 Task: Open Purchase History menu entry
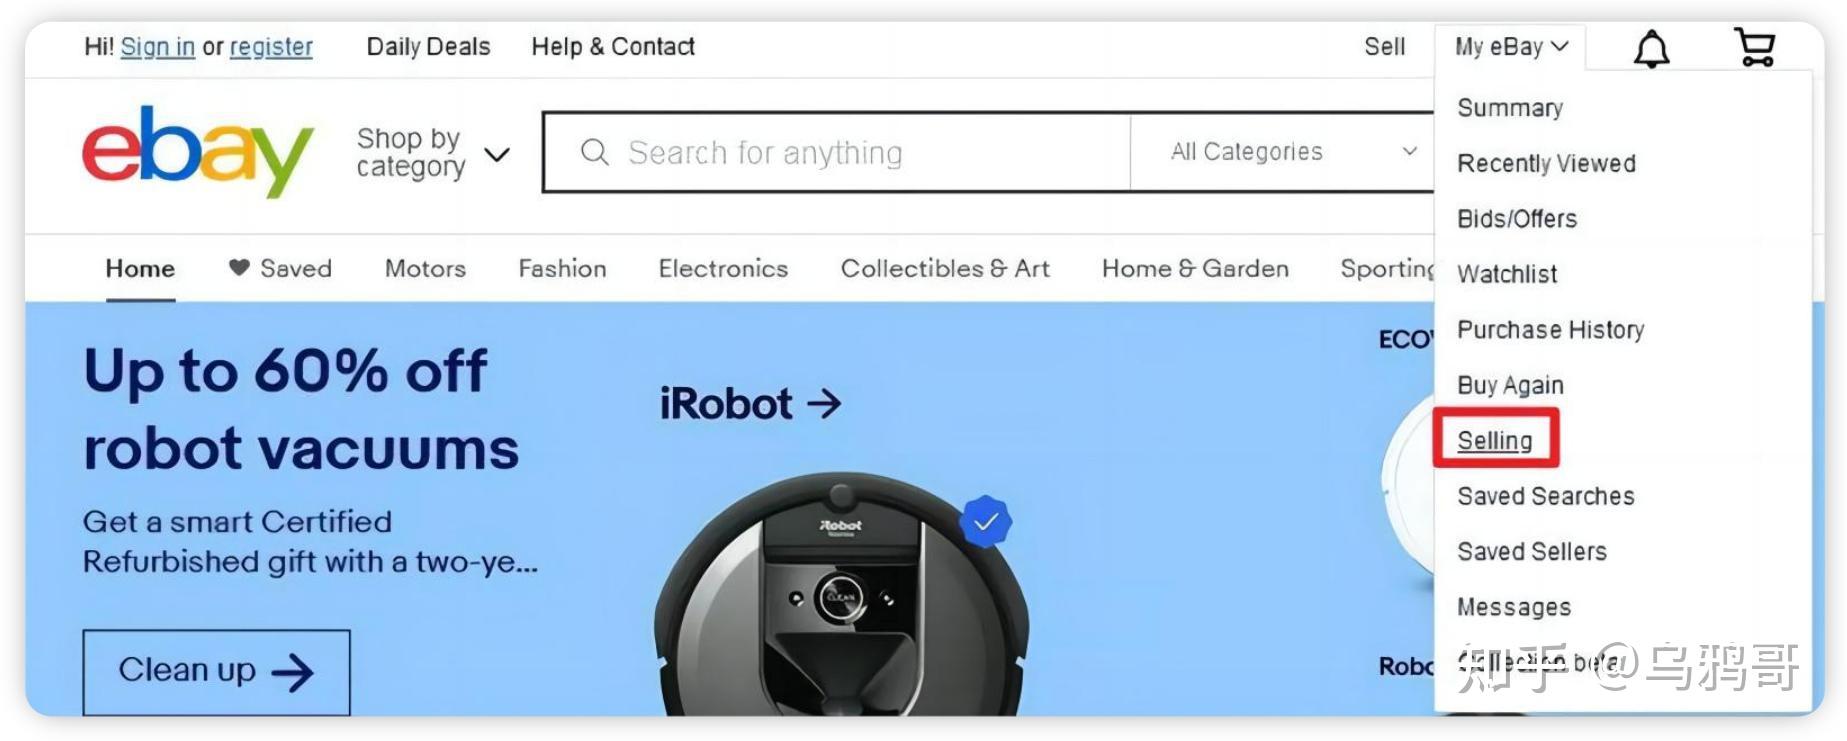[1550, 330]
